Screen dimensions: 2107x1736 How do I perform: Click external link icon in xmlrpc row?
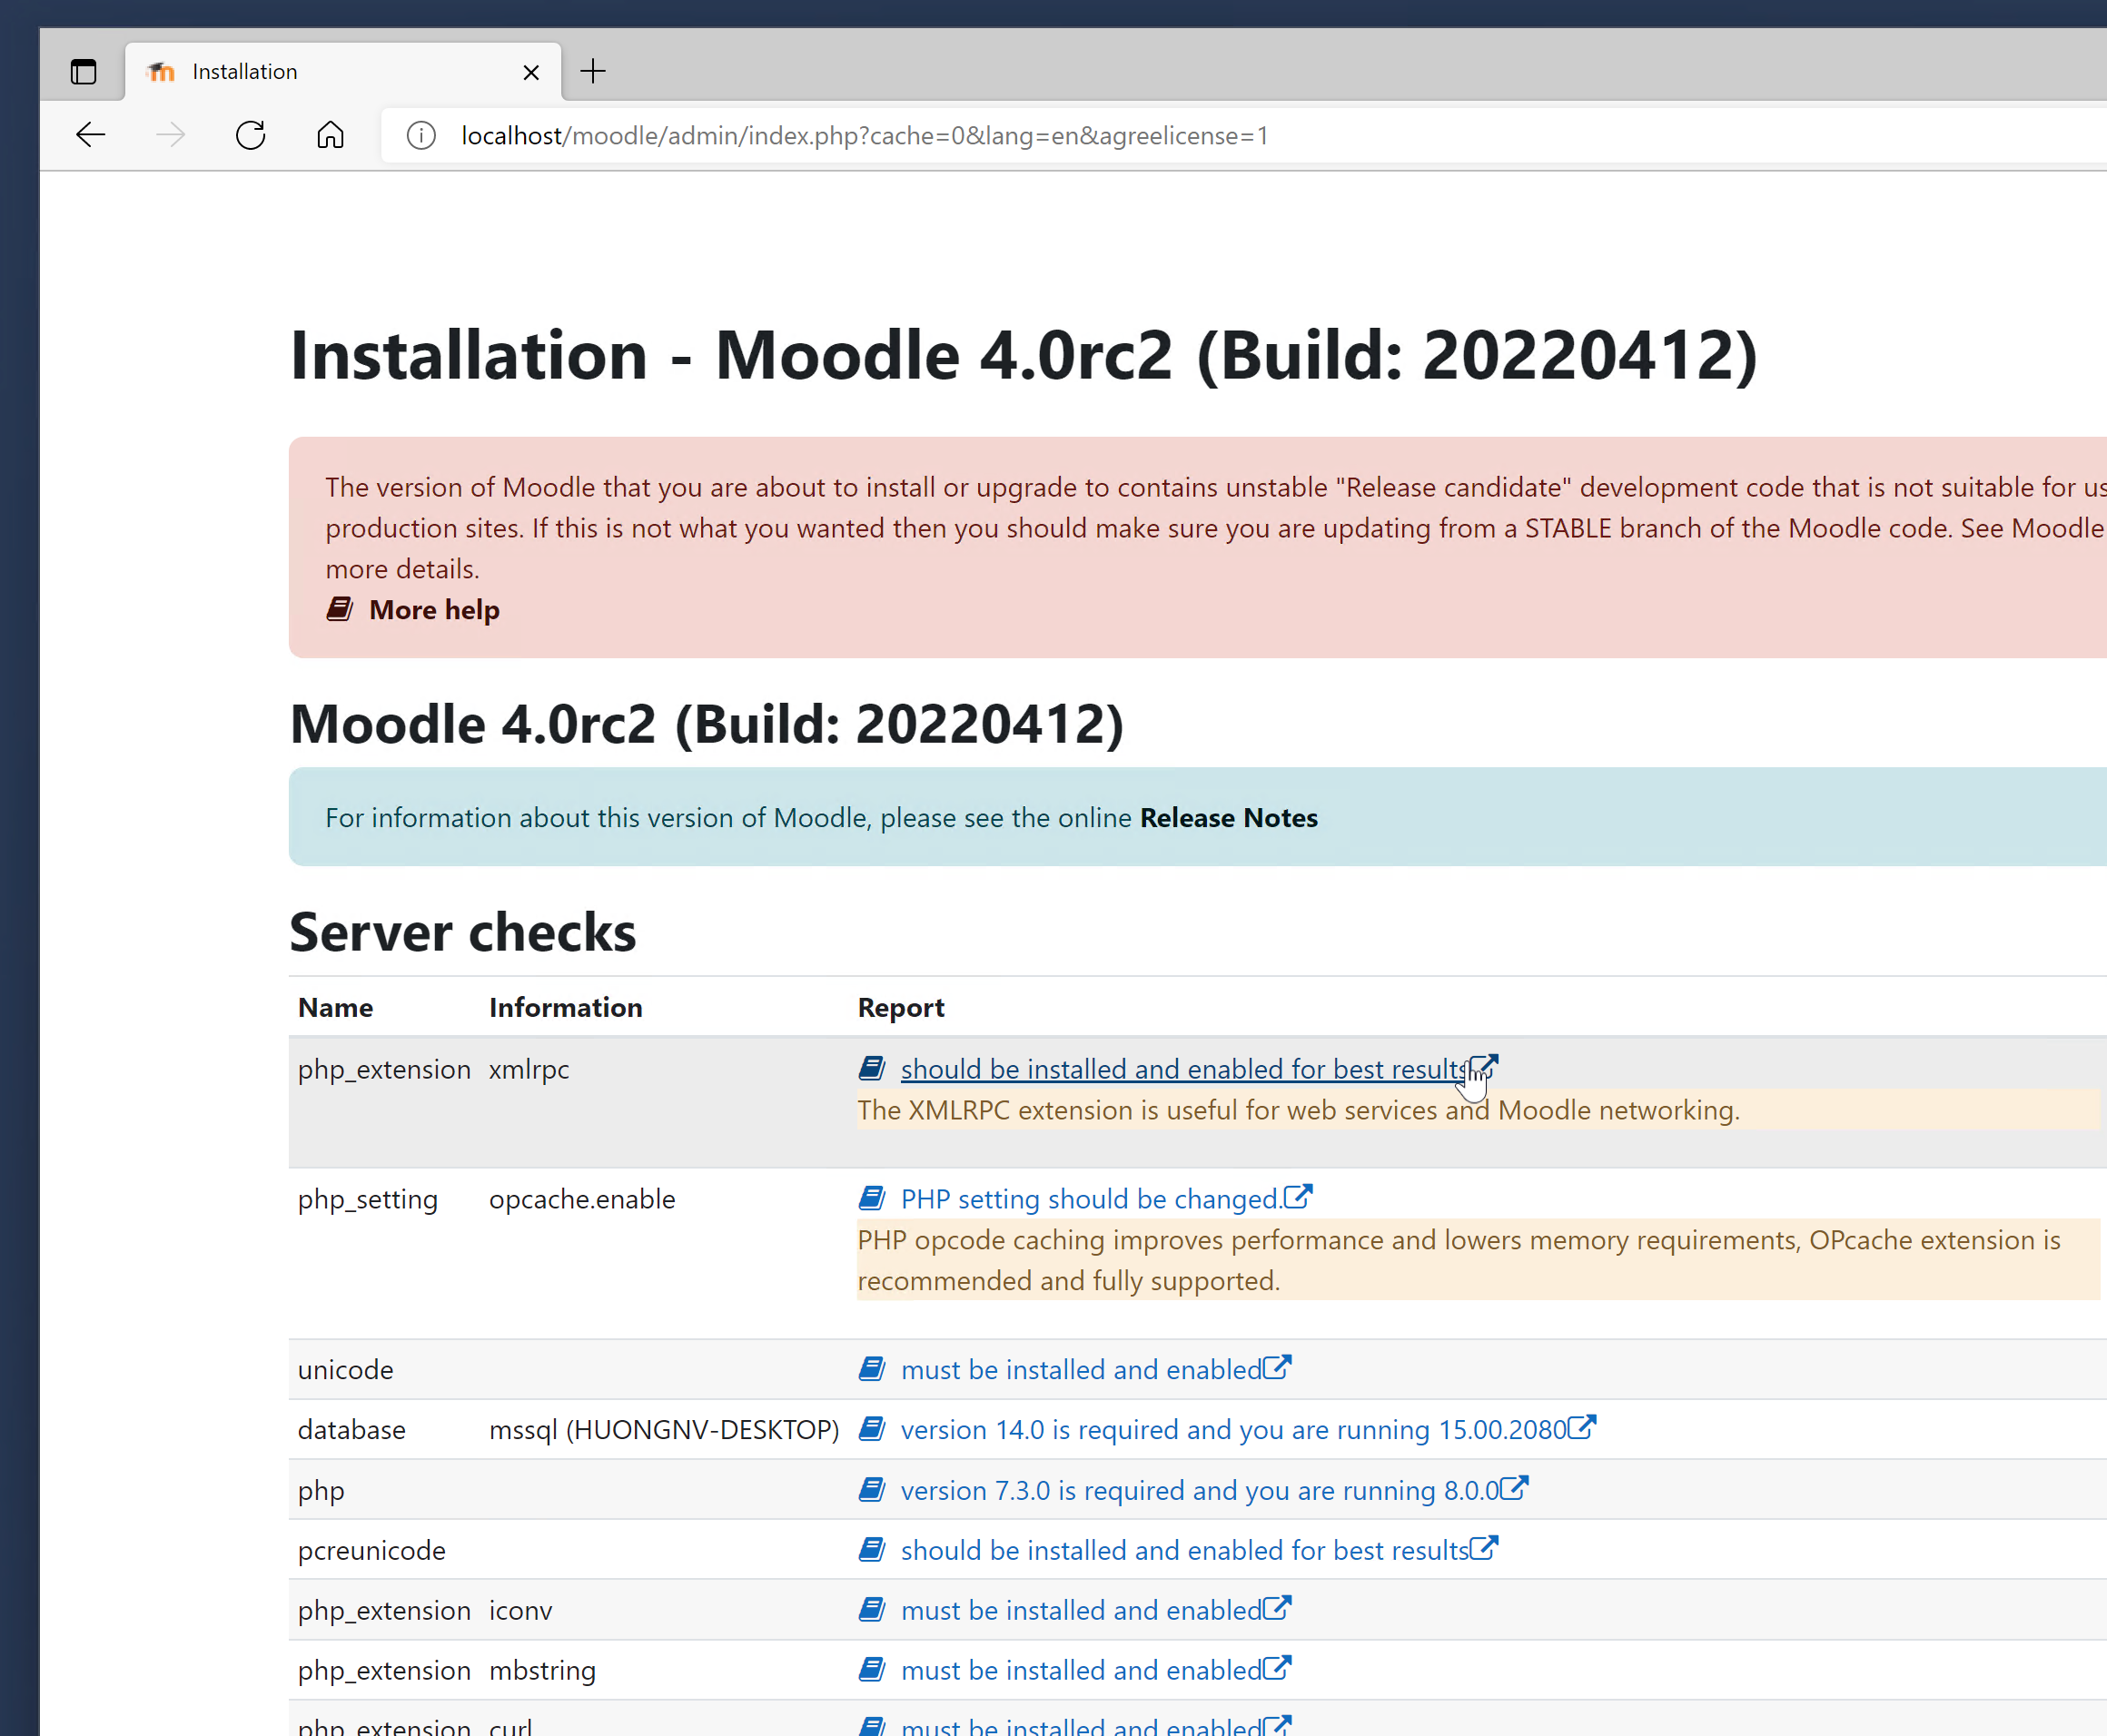1484,1067
